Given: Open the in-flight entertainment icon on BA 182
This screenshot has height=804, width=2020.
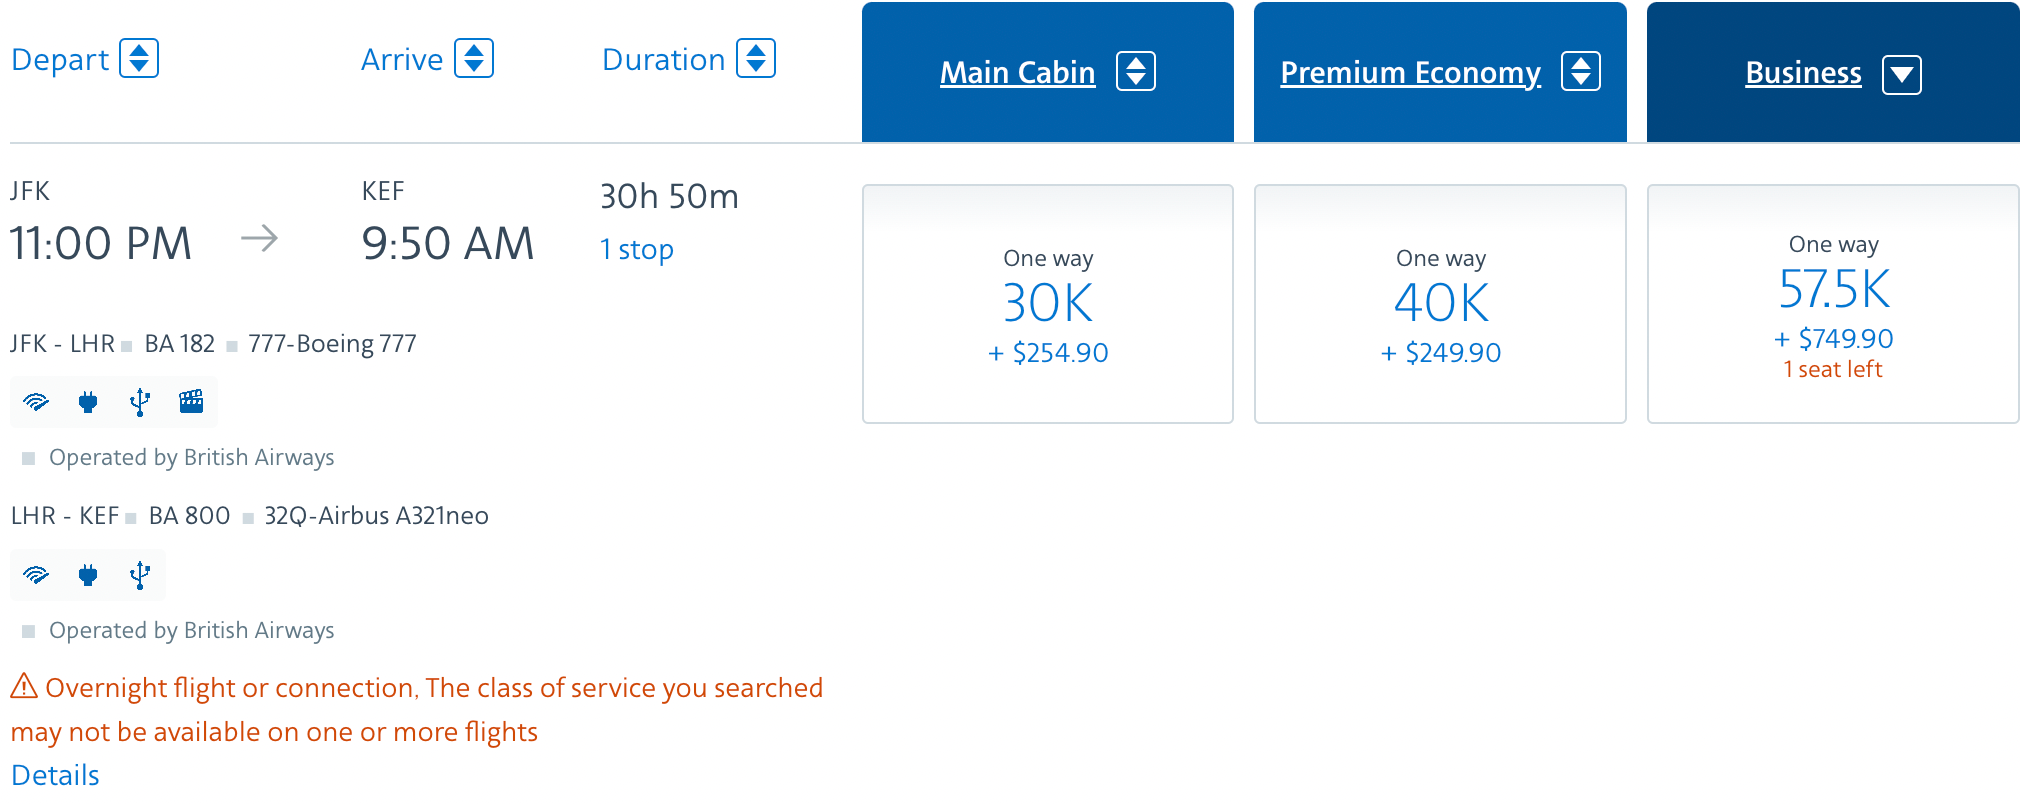Looking at the screenshot, I should (190, 402).
